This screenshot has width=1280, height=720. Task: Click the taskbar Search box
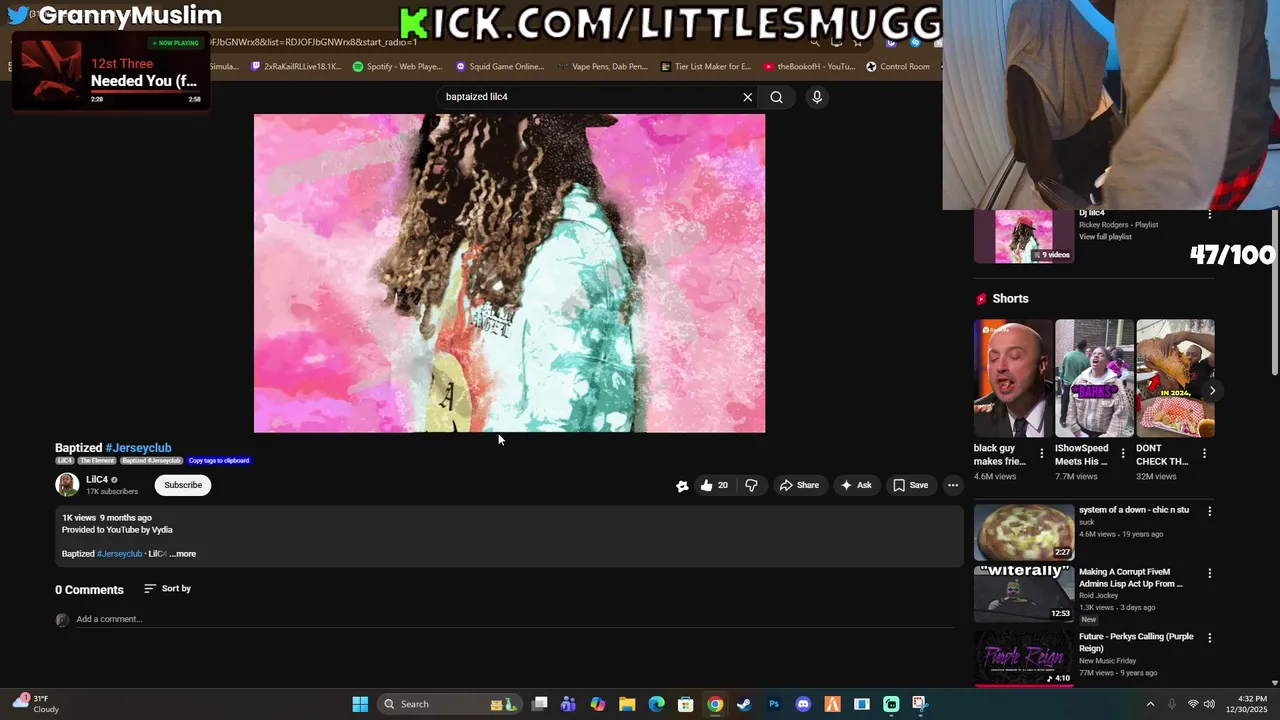click(x=450, y=704)
